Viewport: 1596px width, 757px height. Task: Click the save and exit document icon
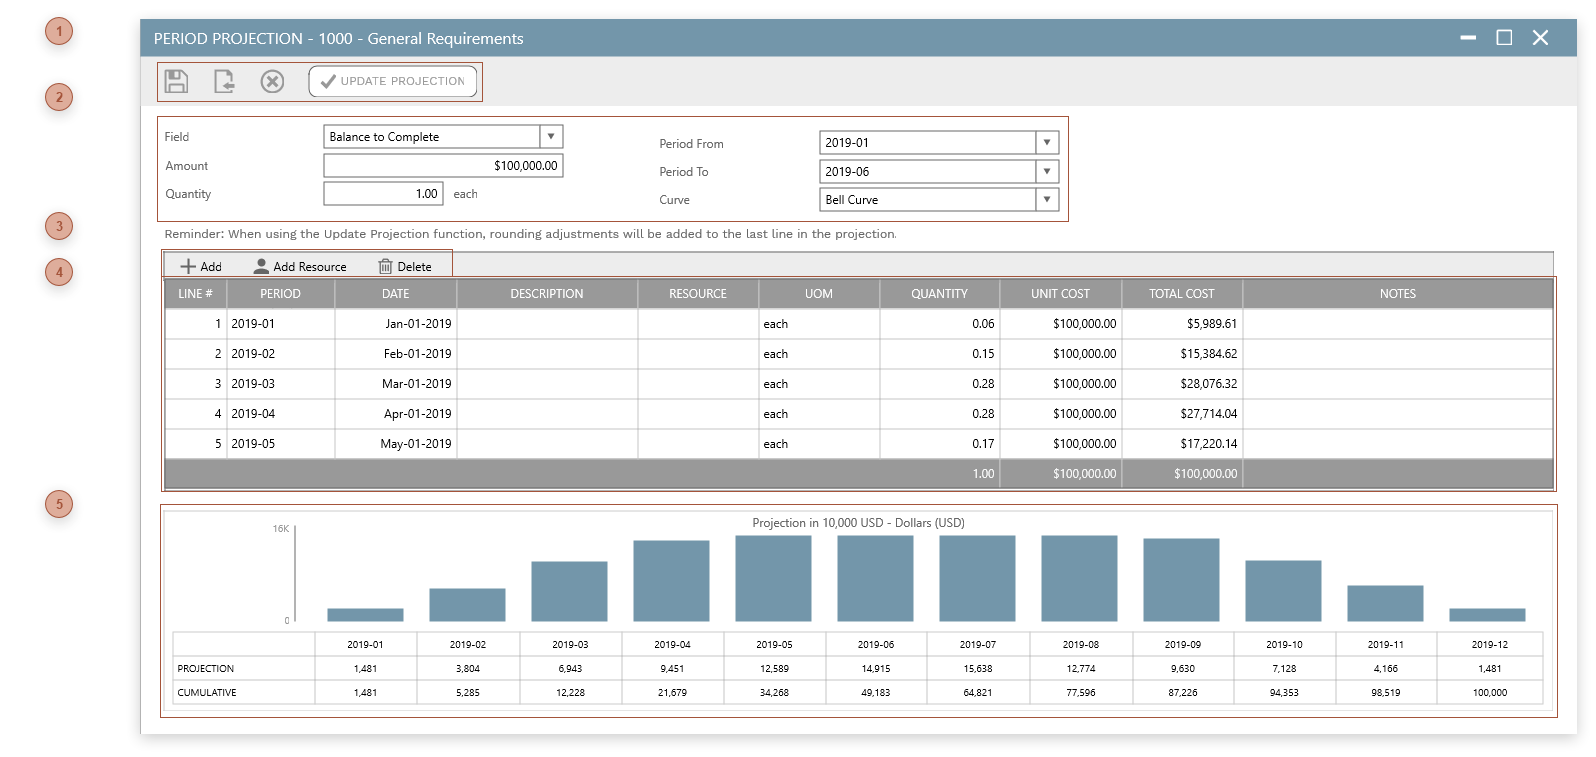coord(224,81)
